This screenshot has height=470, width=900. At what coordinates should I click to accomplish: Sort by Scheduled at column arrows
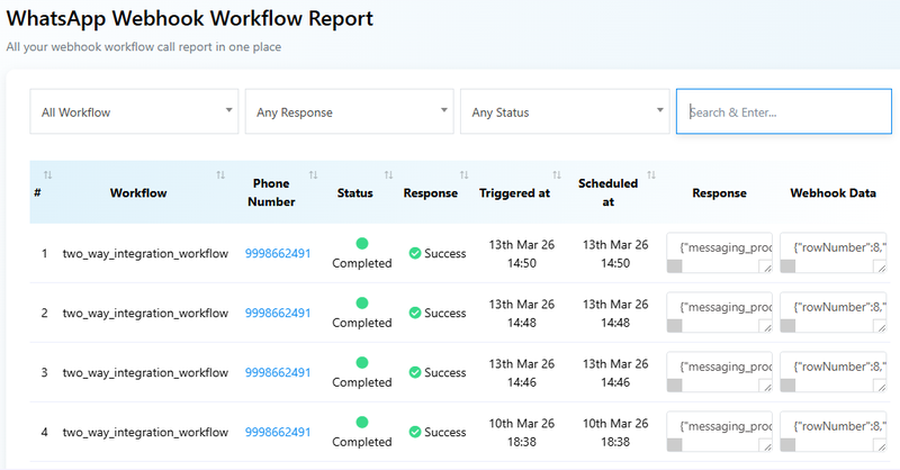coord(652,175)
